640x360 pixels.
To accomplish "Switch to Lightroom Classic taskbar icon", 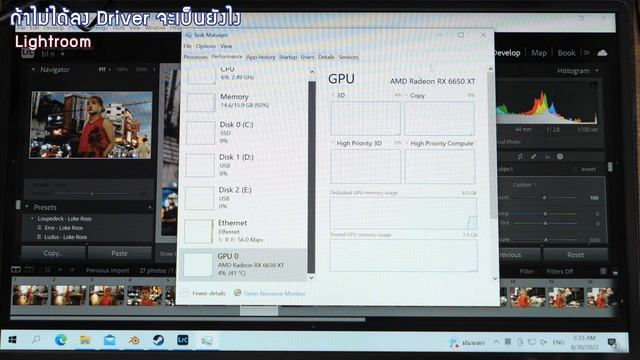I will (182, 340).
